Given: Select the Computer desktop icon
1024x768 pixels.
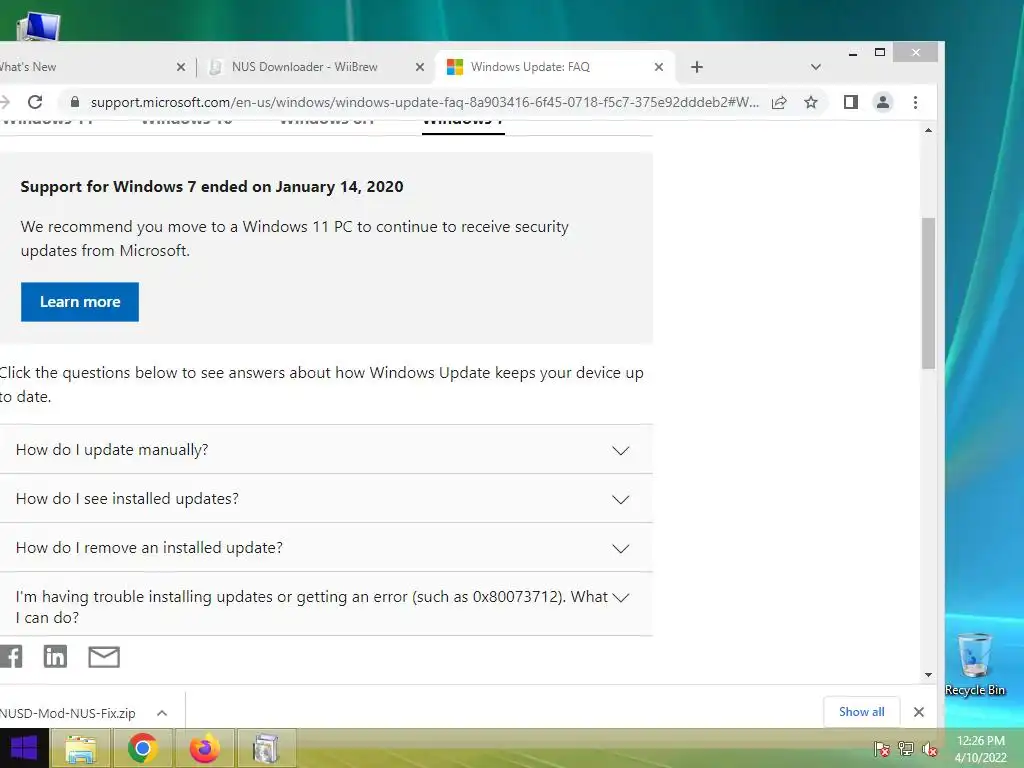Looking at the screenshot, I should coord(39,26).
